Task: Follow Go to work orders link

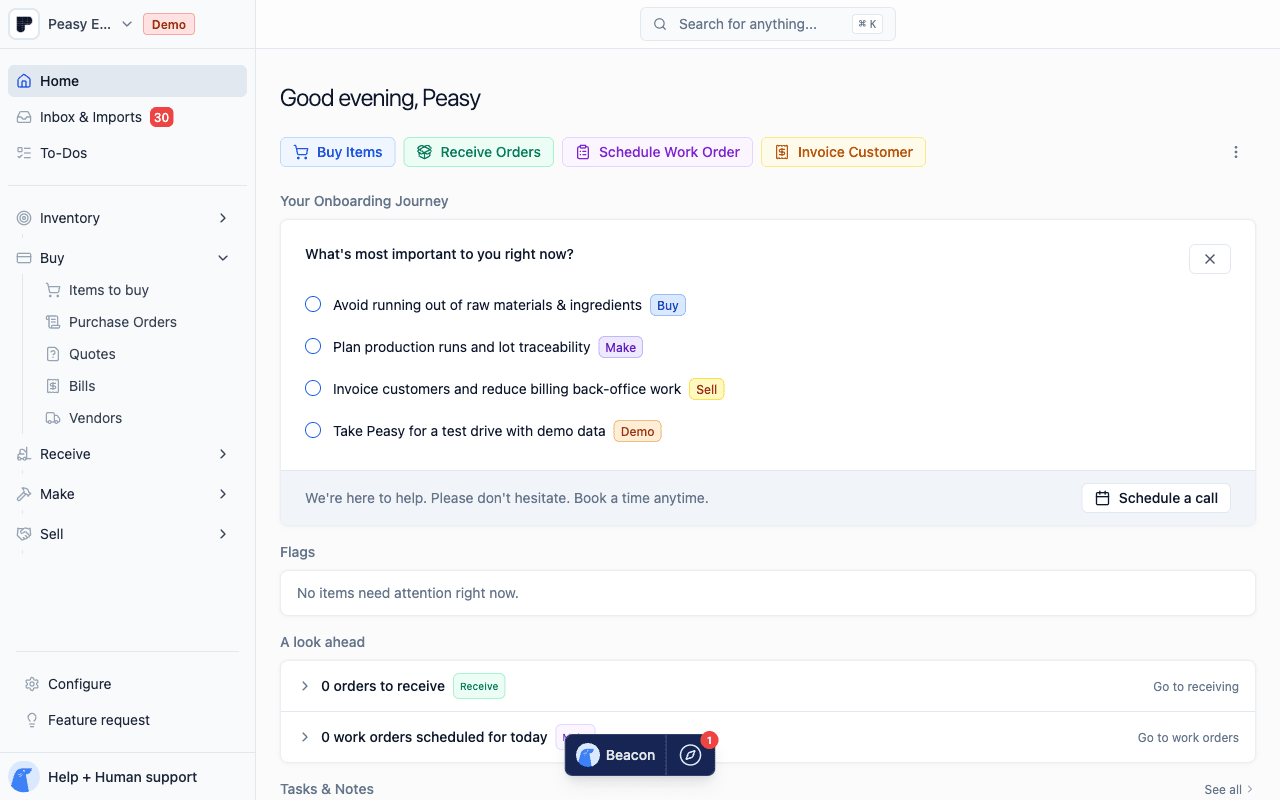Action: pyautogui.click(x=1188, y=738)
